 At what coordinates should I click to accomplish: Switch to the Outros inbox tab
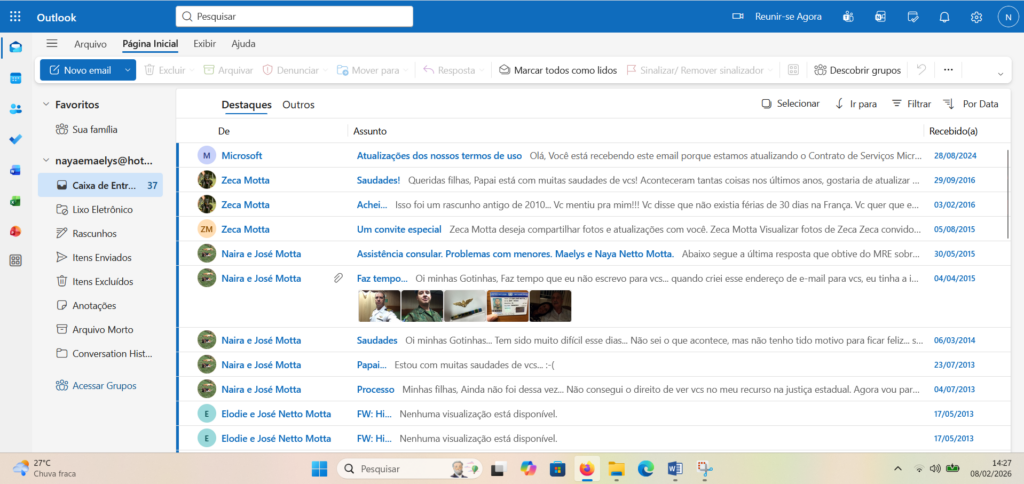click(298, 105)
